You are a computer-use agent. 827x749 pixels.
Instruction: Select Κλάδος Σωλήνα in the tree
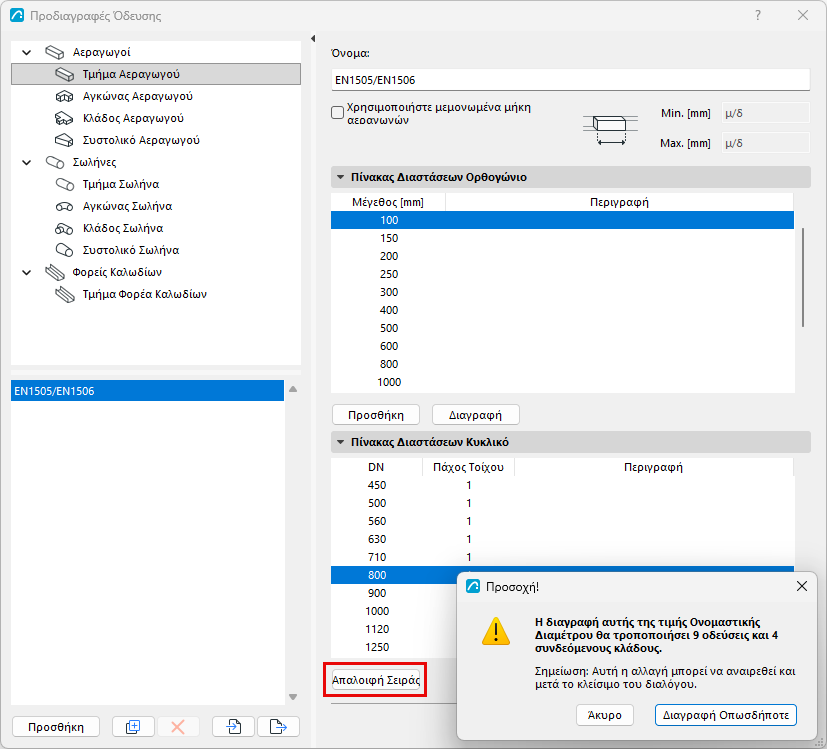(x=122, y=228)
